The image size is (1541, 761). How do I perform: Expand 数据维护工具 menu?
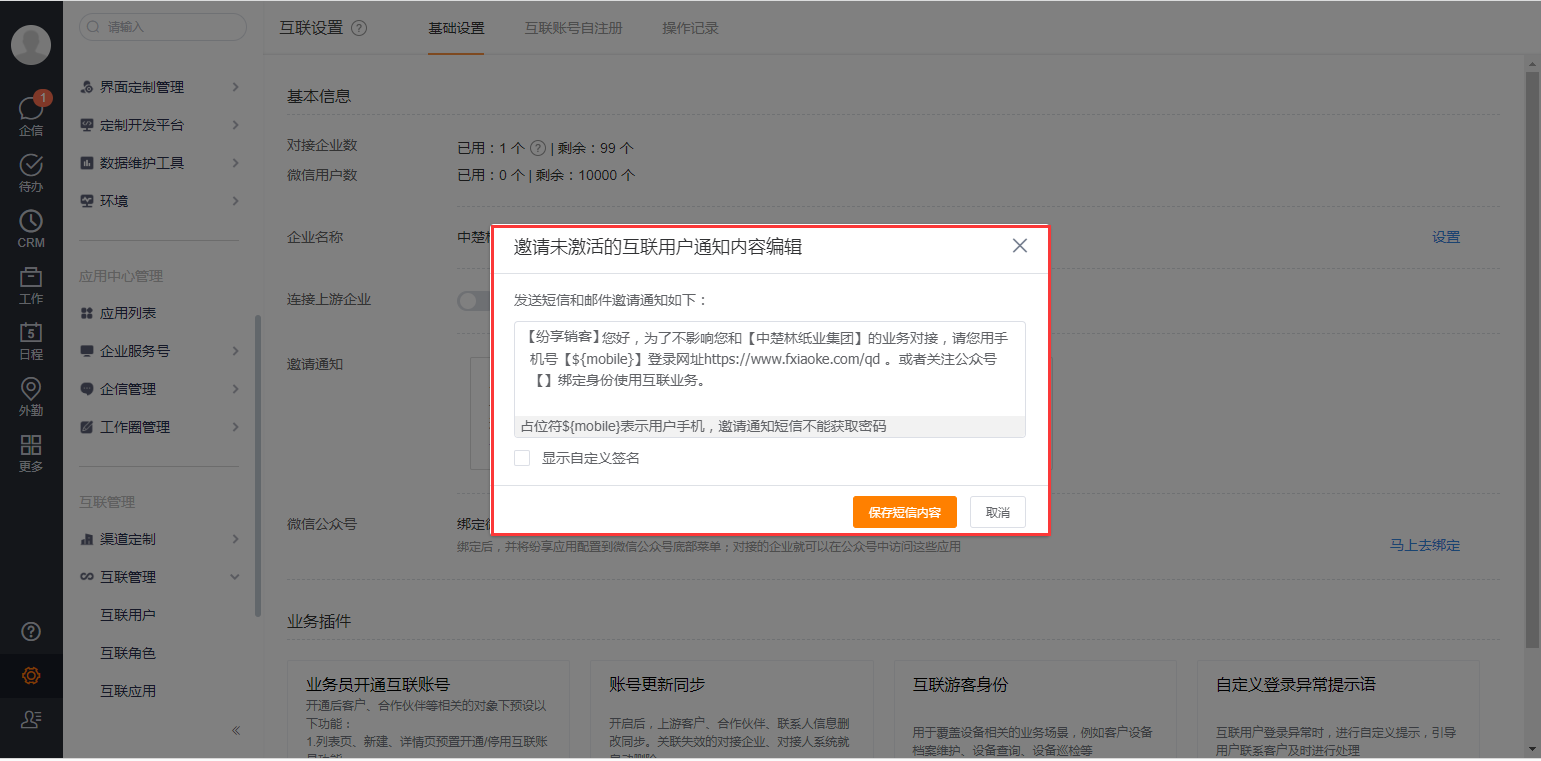[160, 163]
